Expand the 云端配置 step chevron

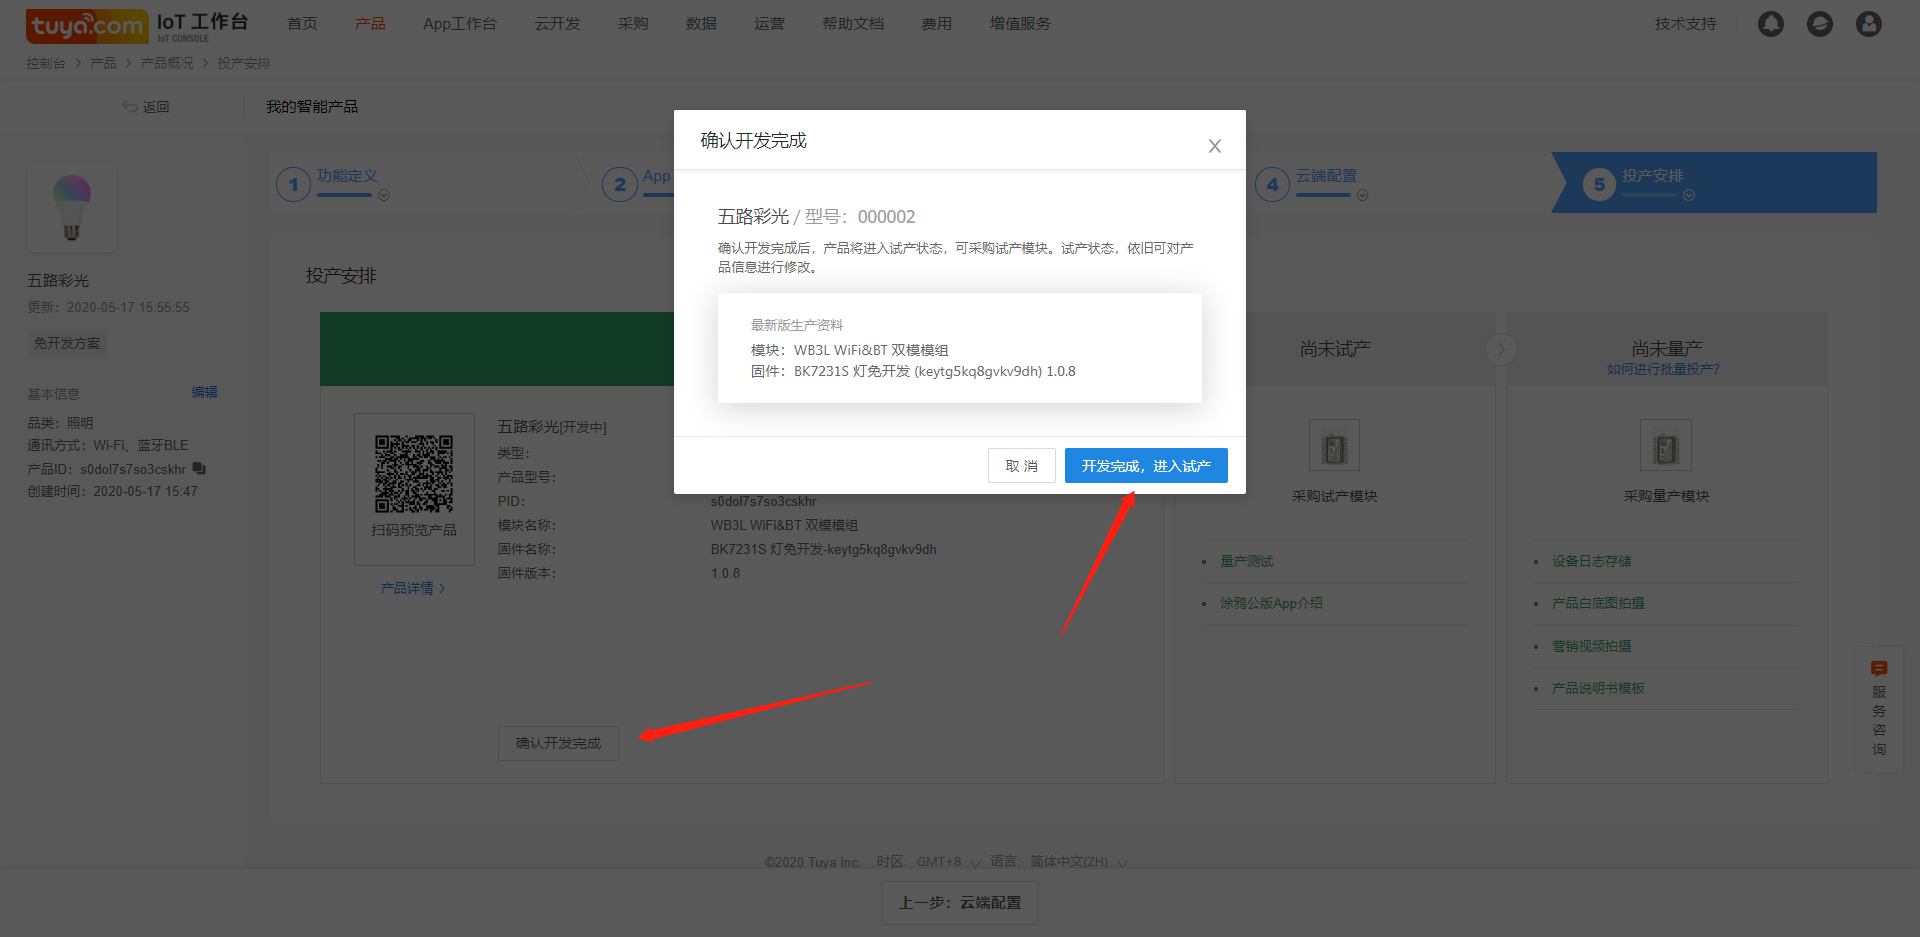coord(1362,196)
